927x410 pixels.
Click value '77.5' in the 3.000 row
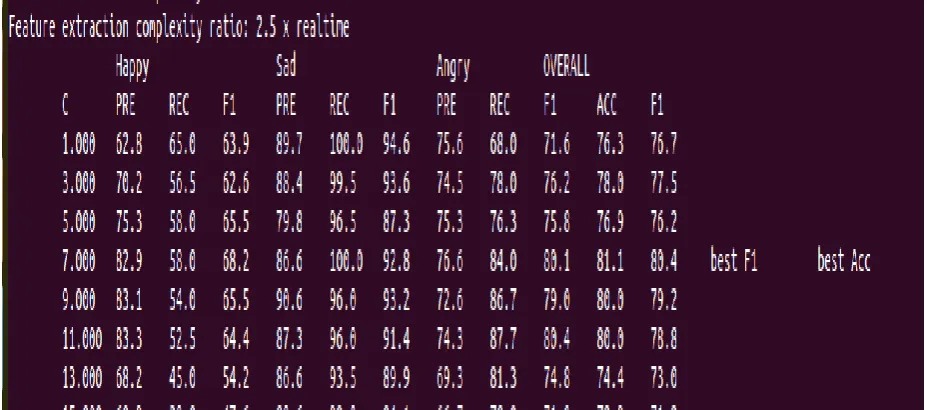point(663,183)
